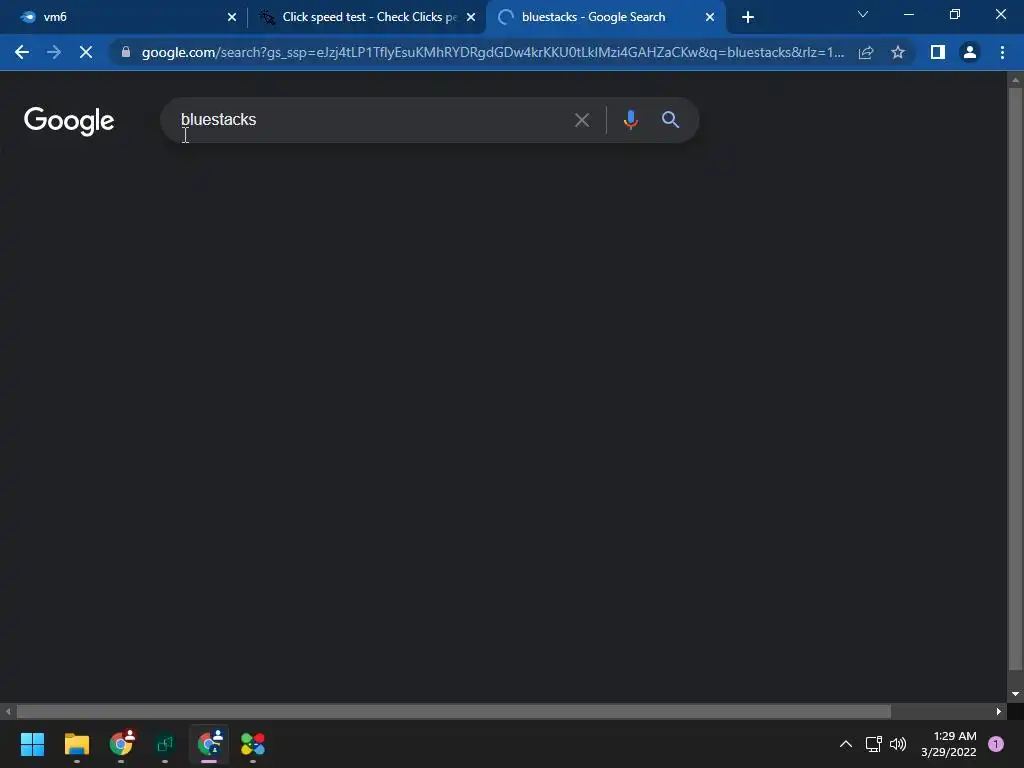Go to the Google homepage logo
1024x768 pixels.
tap(69, 121)
